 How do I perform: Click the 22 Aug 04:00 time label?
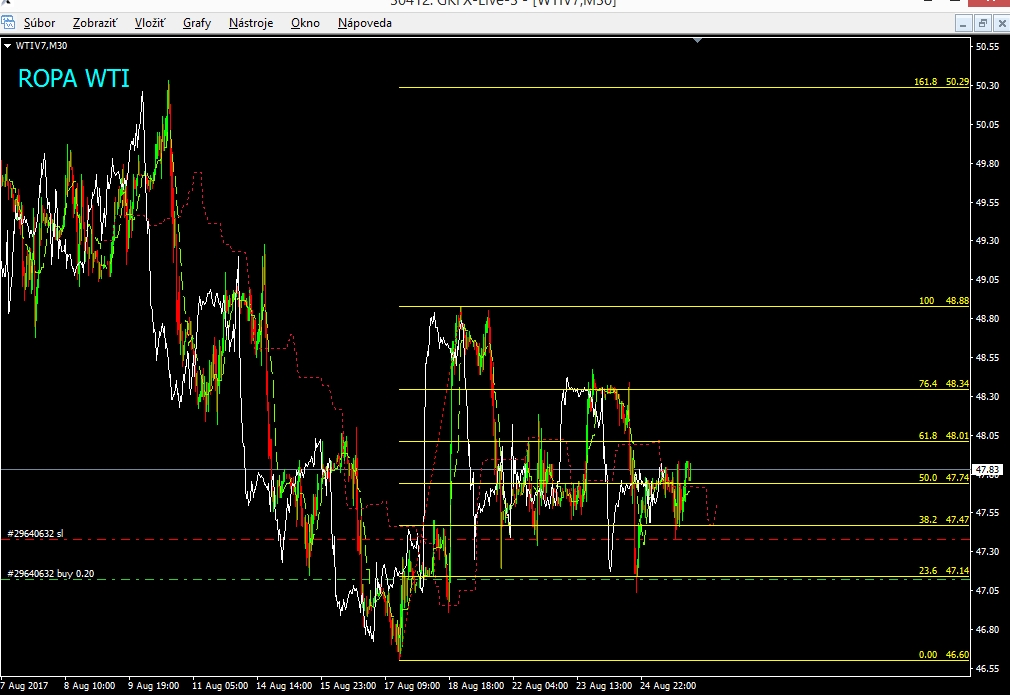[540, 686]
